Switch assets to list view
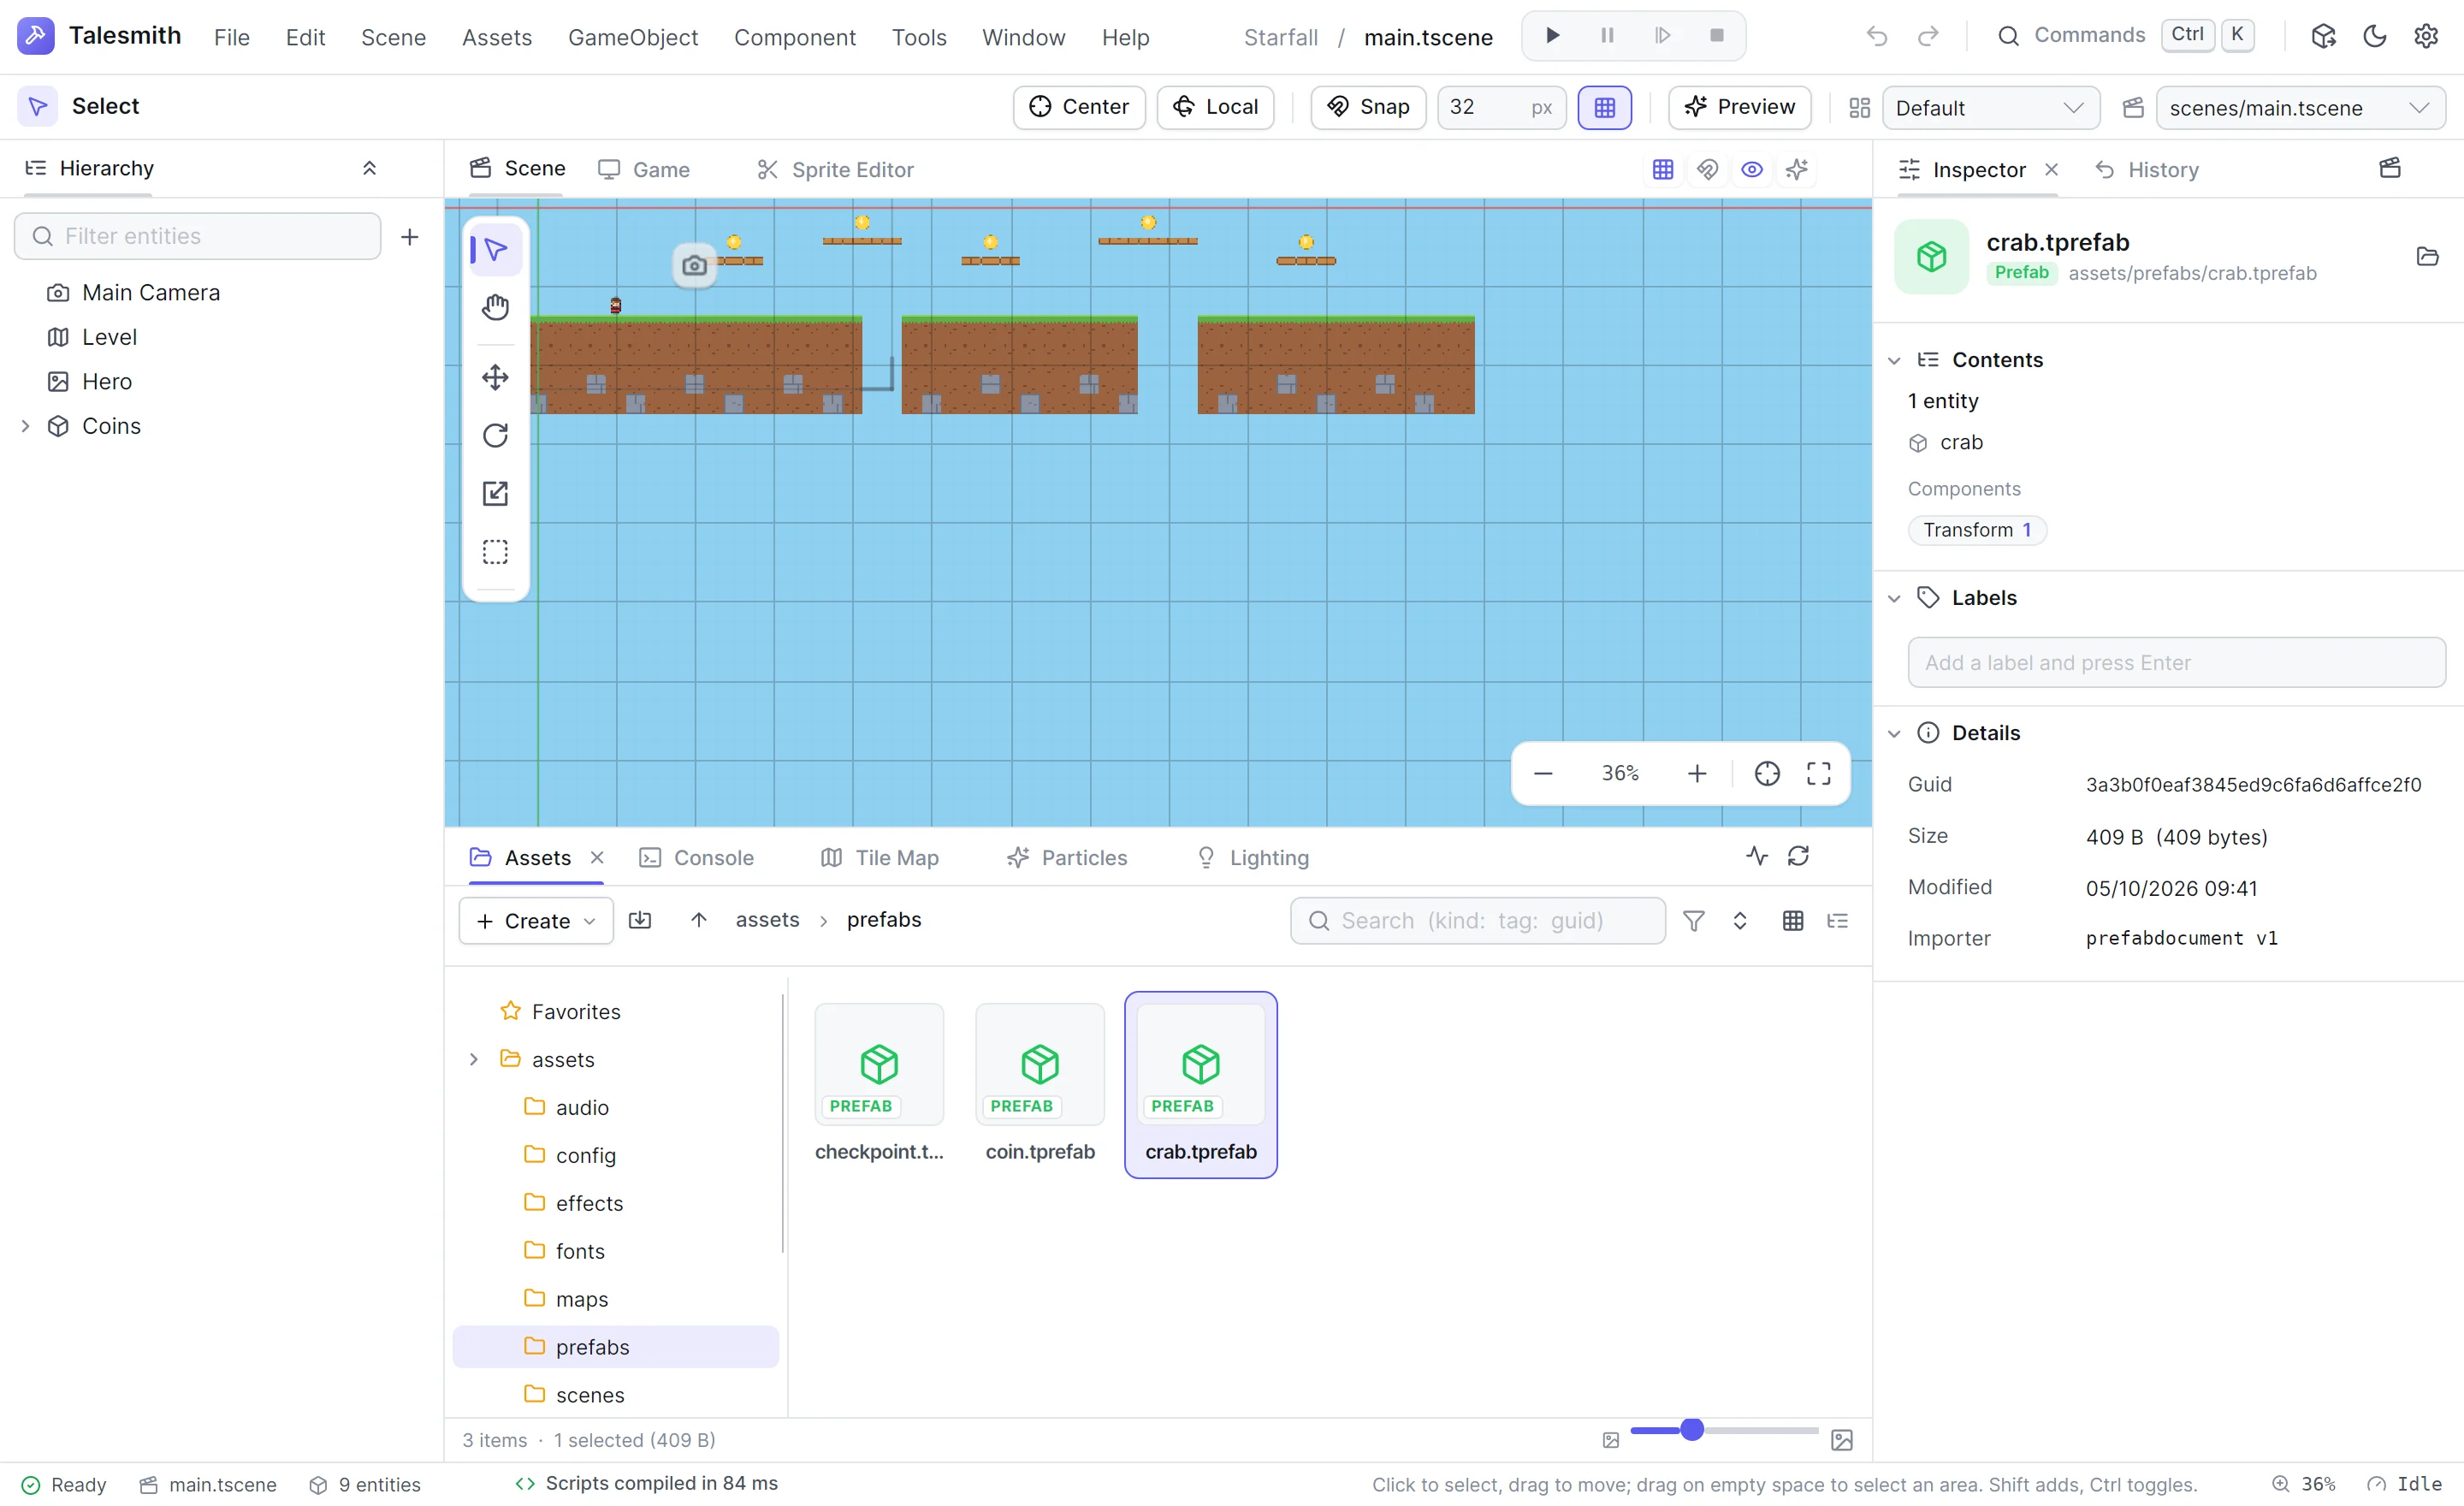Viewport: 2464px width, 1506px height. pyautogui.click(x=1838, y=920)
